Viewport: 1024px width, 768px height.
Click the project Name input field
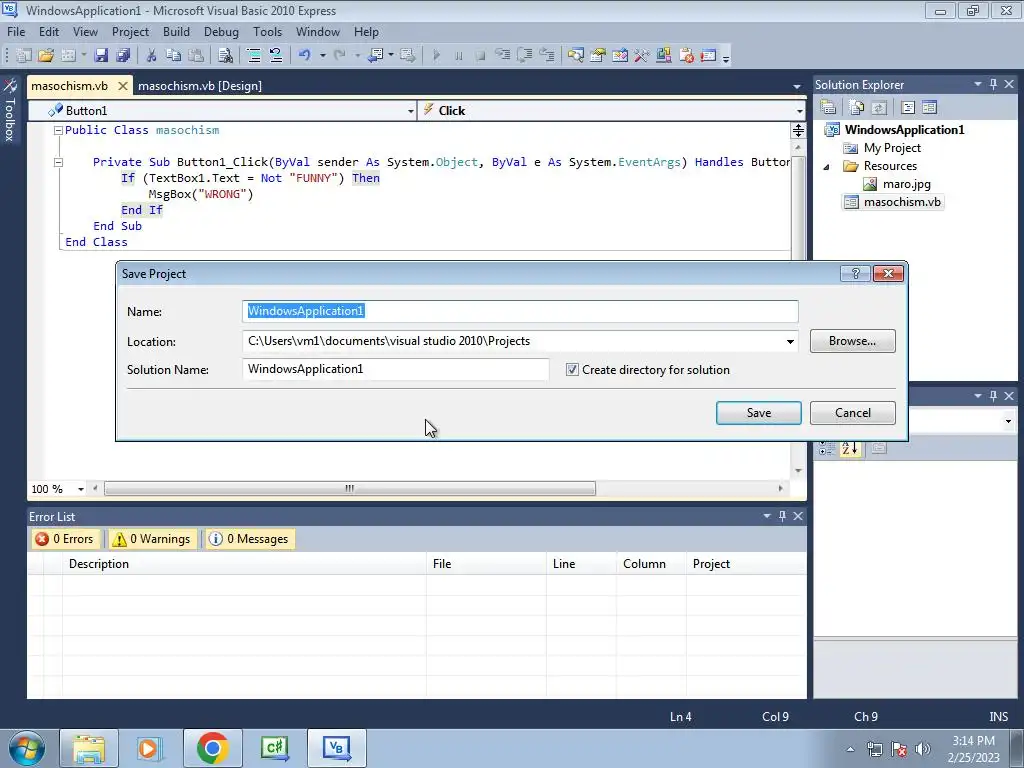coord(520,311)
